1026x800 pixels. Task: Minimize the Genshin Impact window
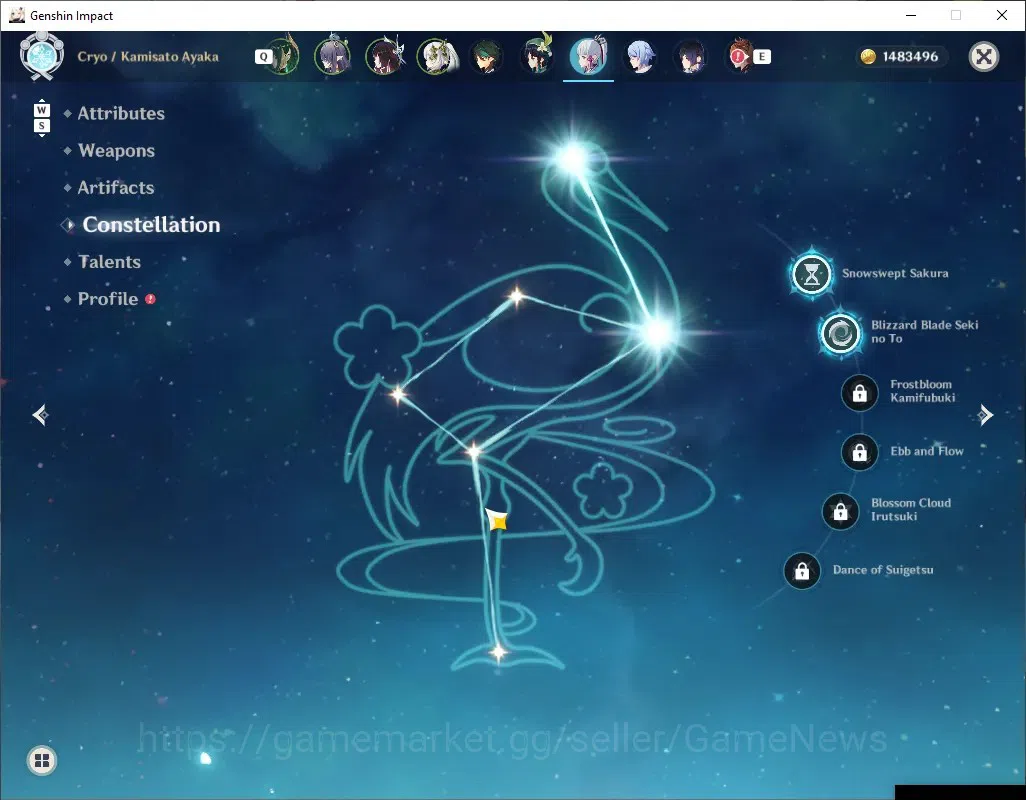click(911, 15)
